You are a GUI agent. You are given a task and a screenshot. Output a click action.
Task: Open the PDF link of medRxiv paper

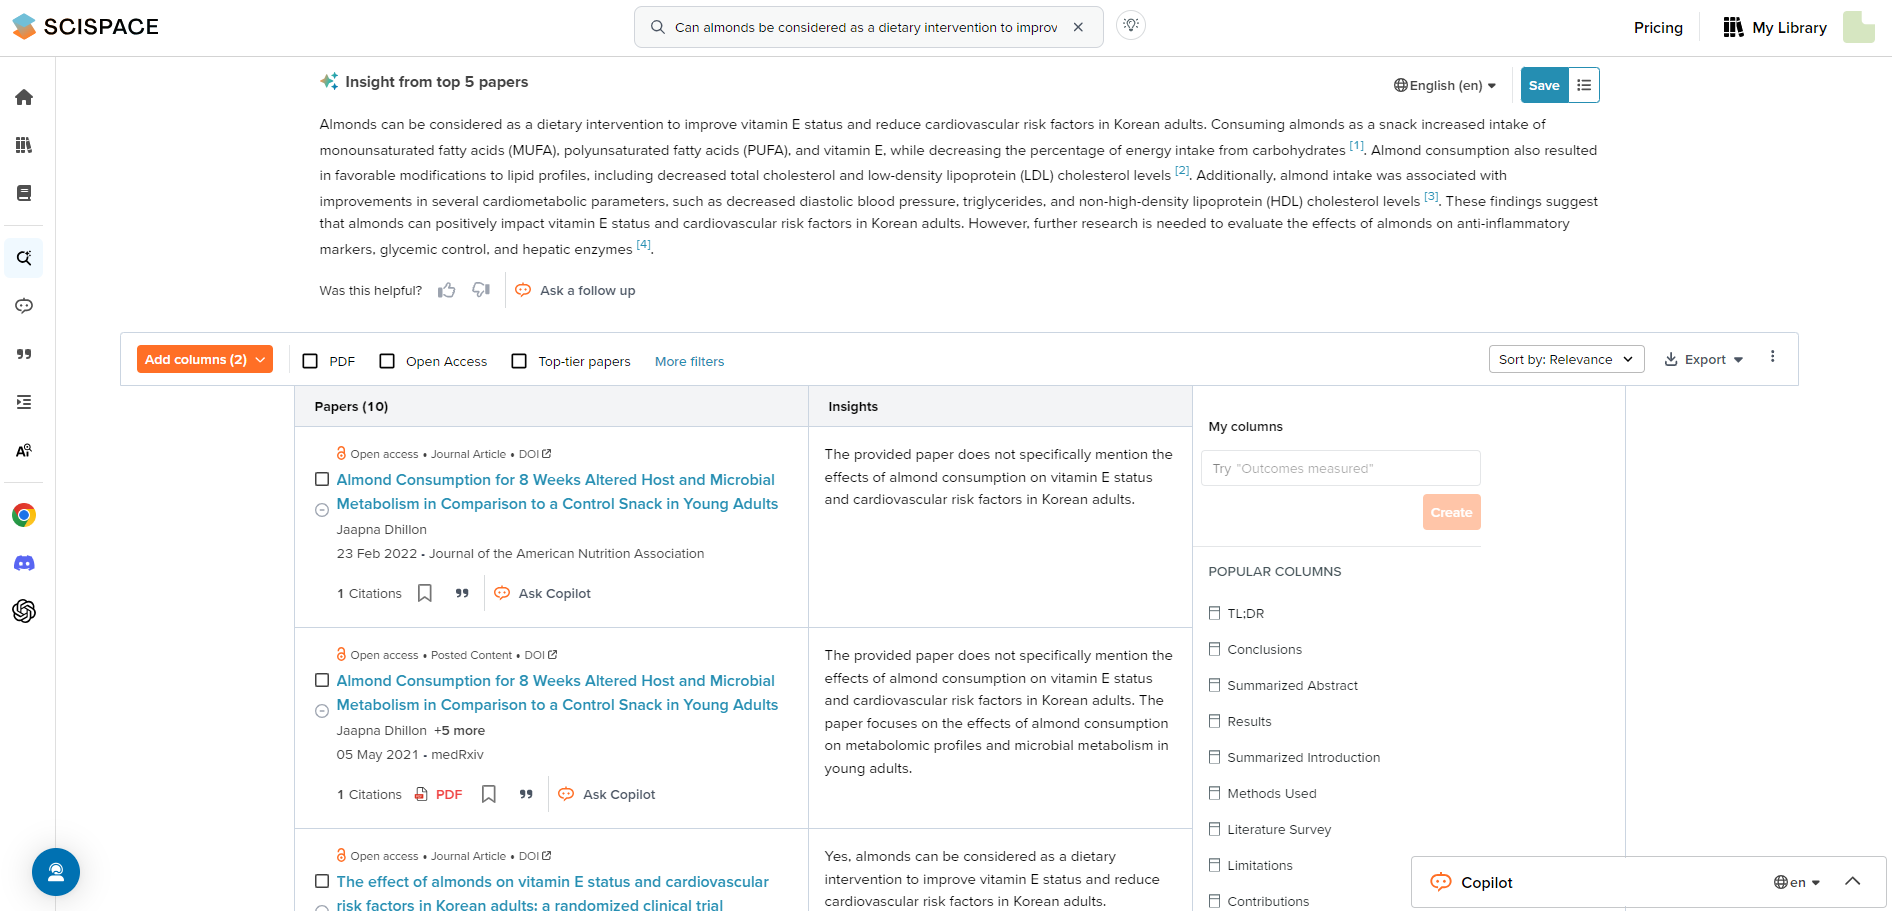pyautogui.click(x=439, y=794)
